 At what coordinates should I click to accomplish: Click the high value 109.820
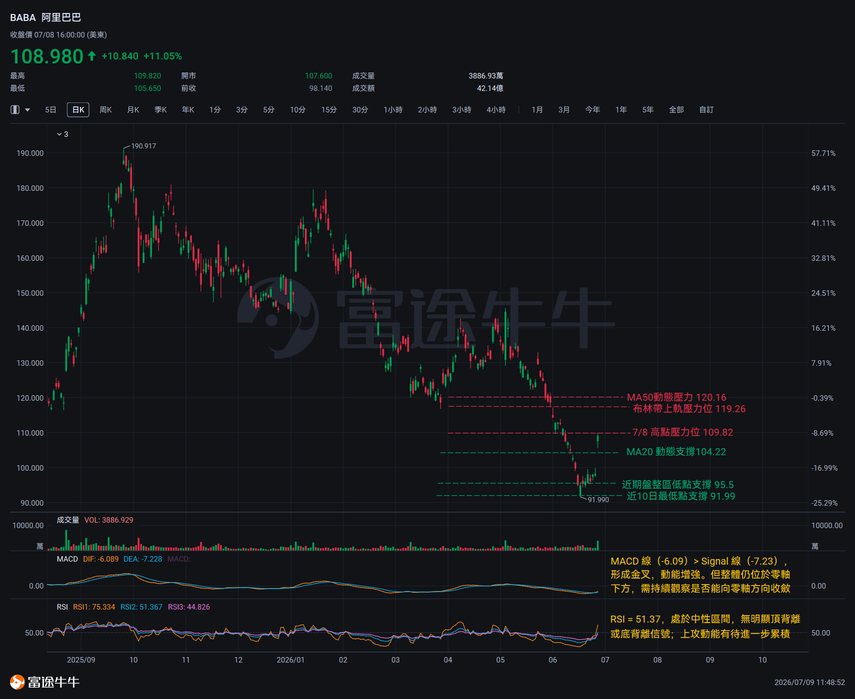coord(147,76)
